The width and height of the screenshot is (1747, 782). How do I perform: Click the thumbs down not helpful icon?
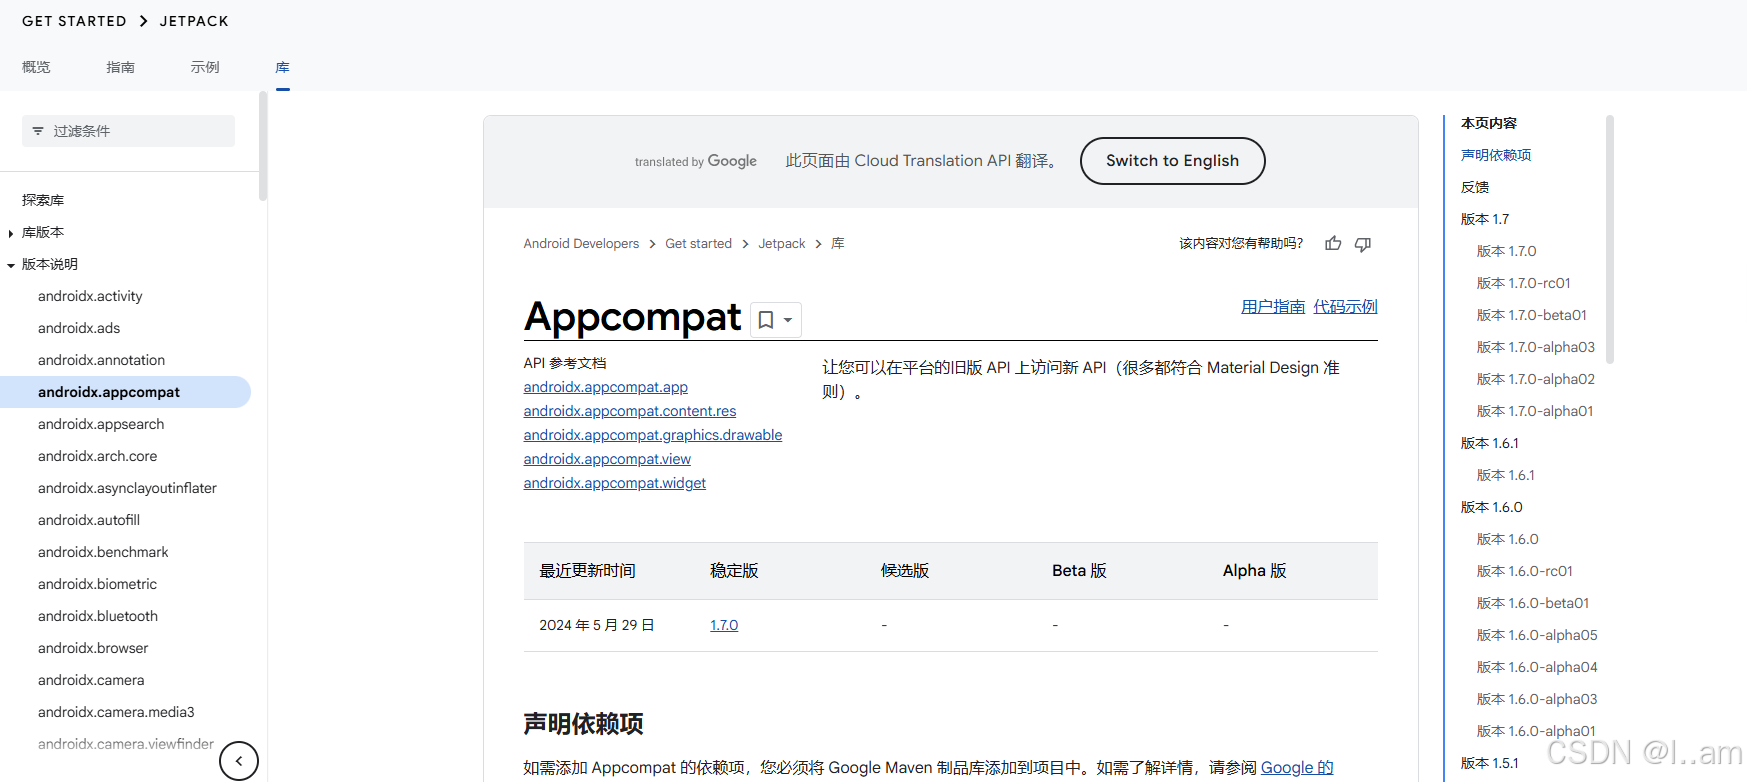1363,244
